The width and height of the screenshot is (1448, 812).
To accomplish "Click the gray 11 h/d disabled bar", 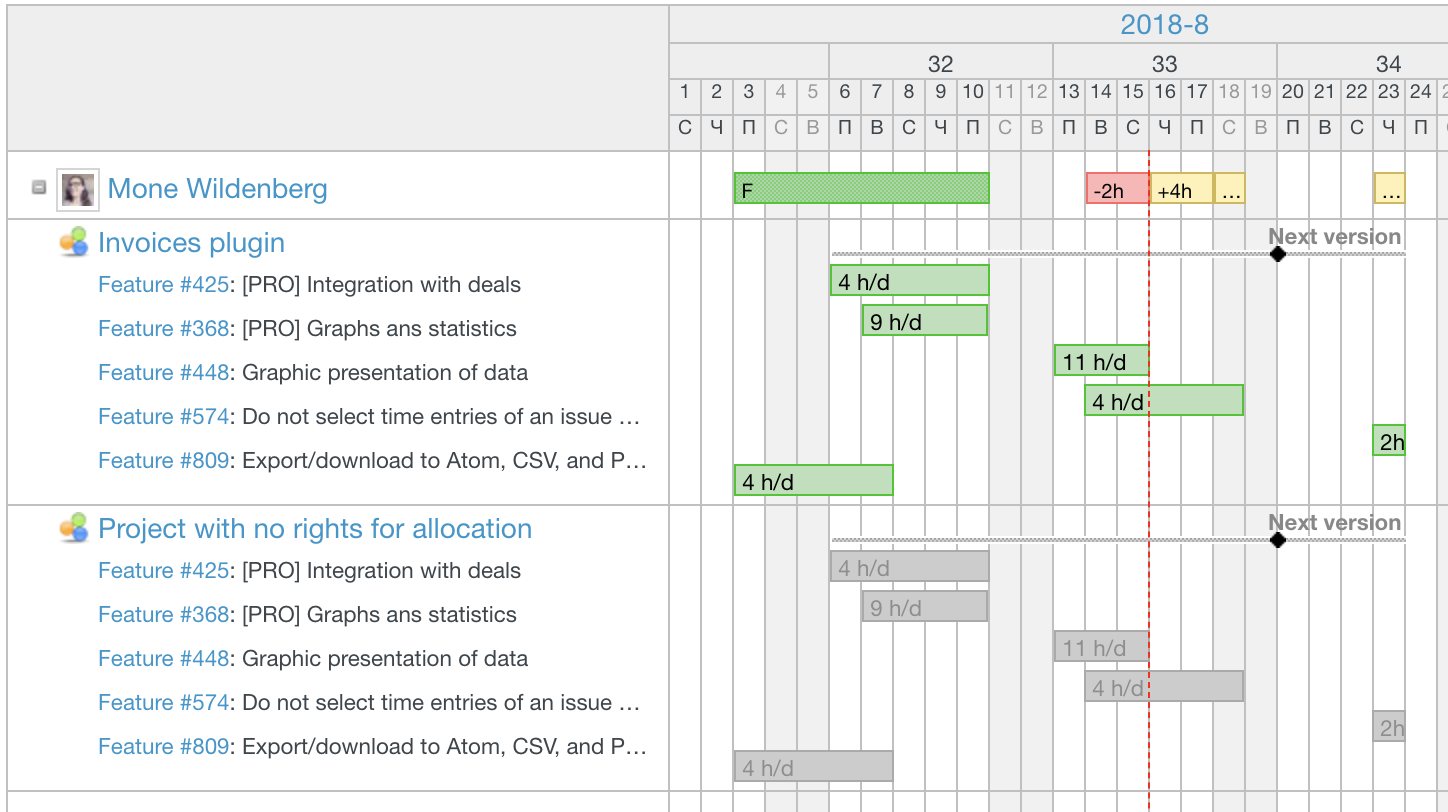I will point(1101,646).
